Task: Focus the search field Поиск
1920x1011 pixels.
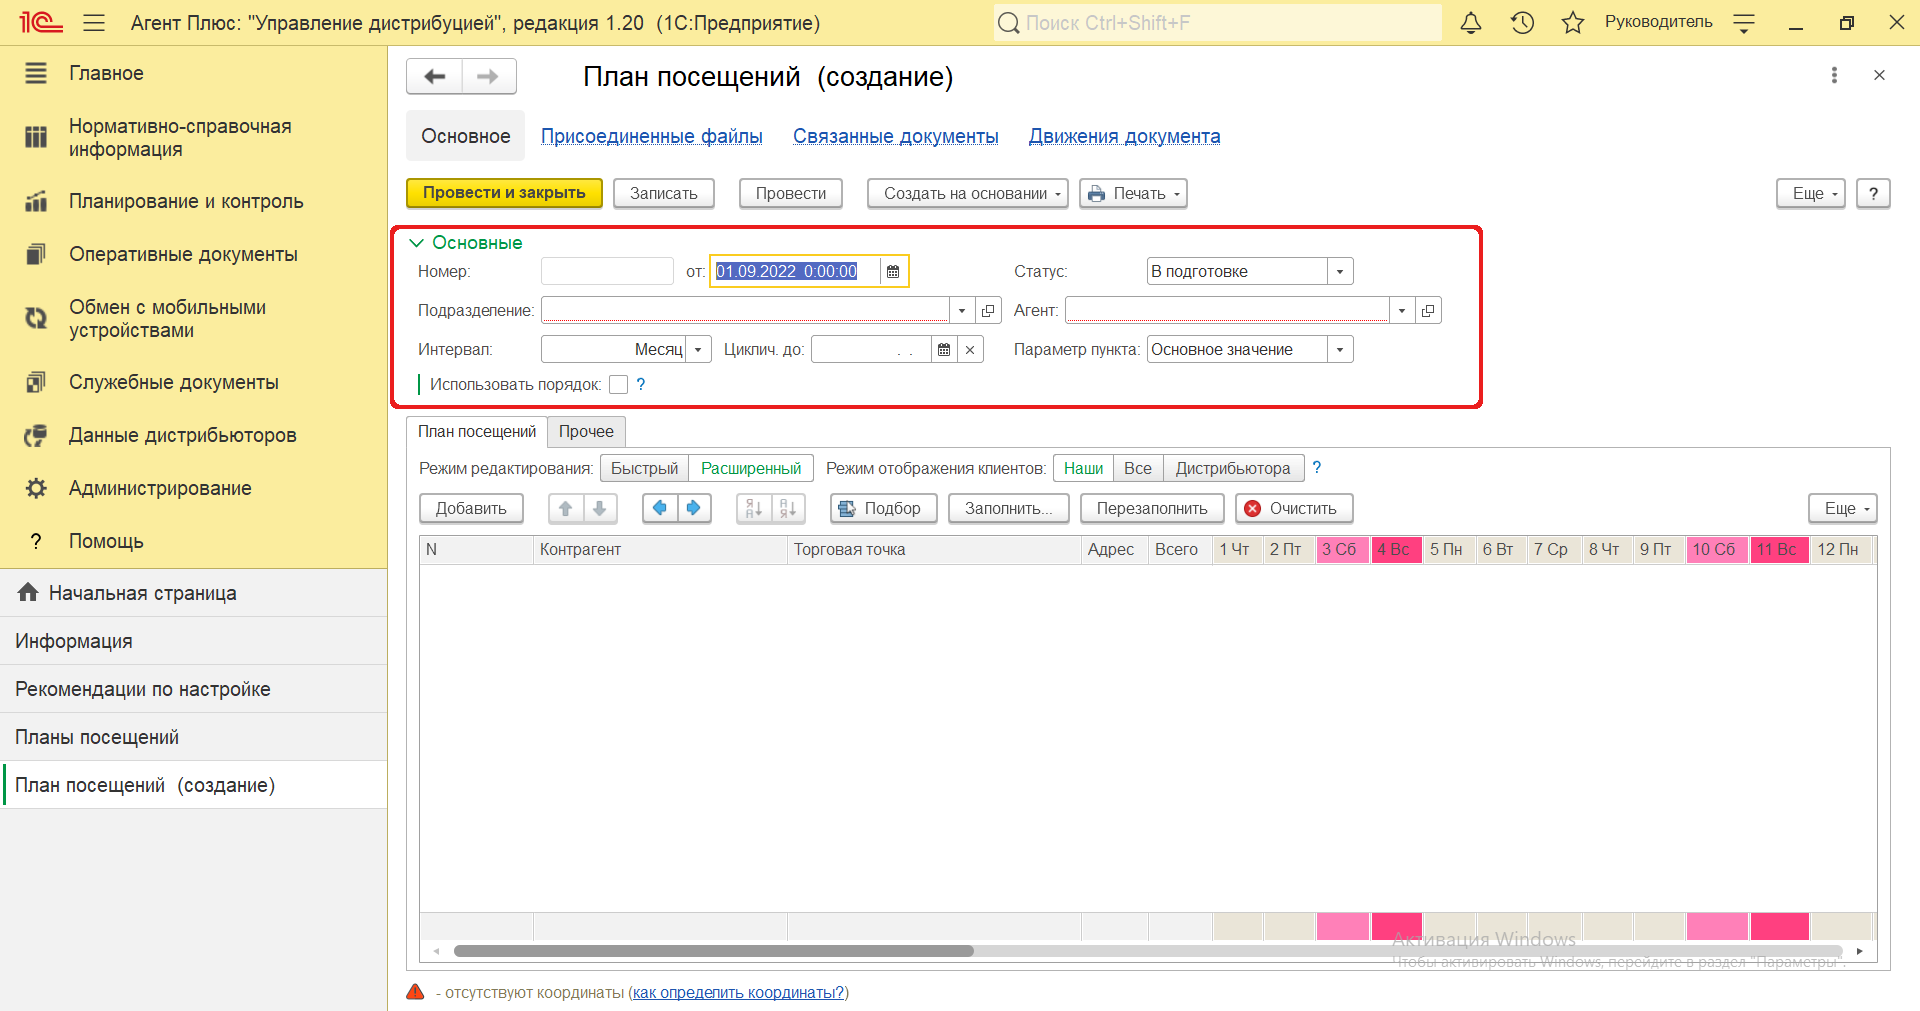Action: click(1217, 22)
